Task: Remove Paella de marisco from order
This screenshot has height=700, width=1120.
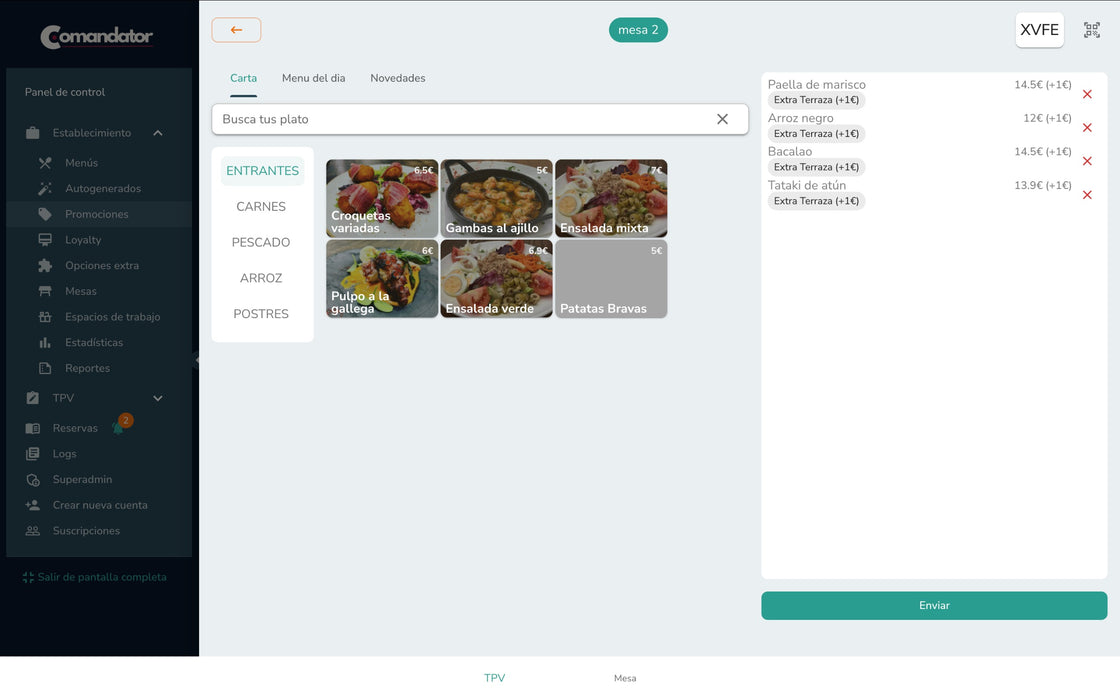Action: 1087,94
